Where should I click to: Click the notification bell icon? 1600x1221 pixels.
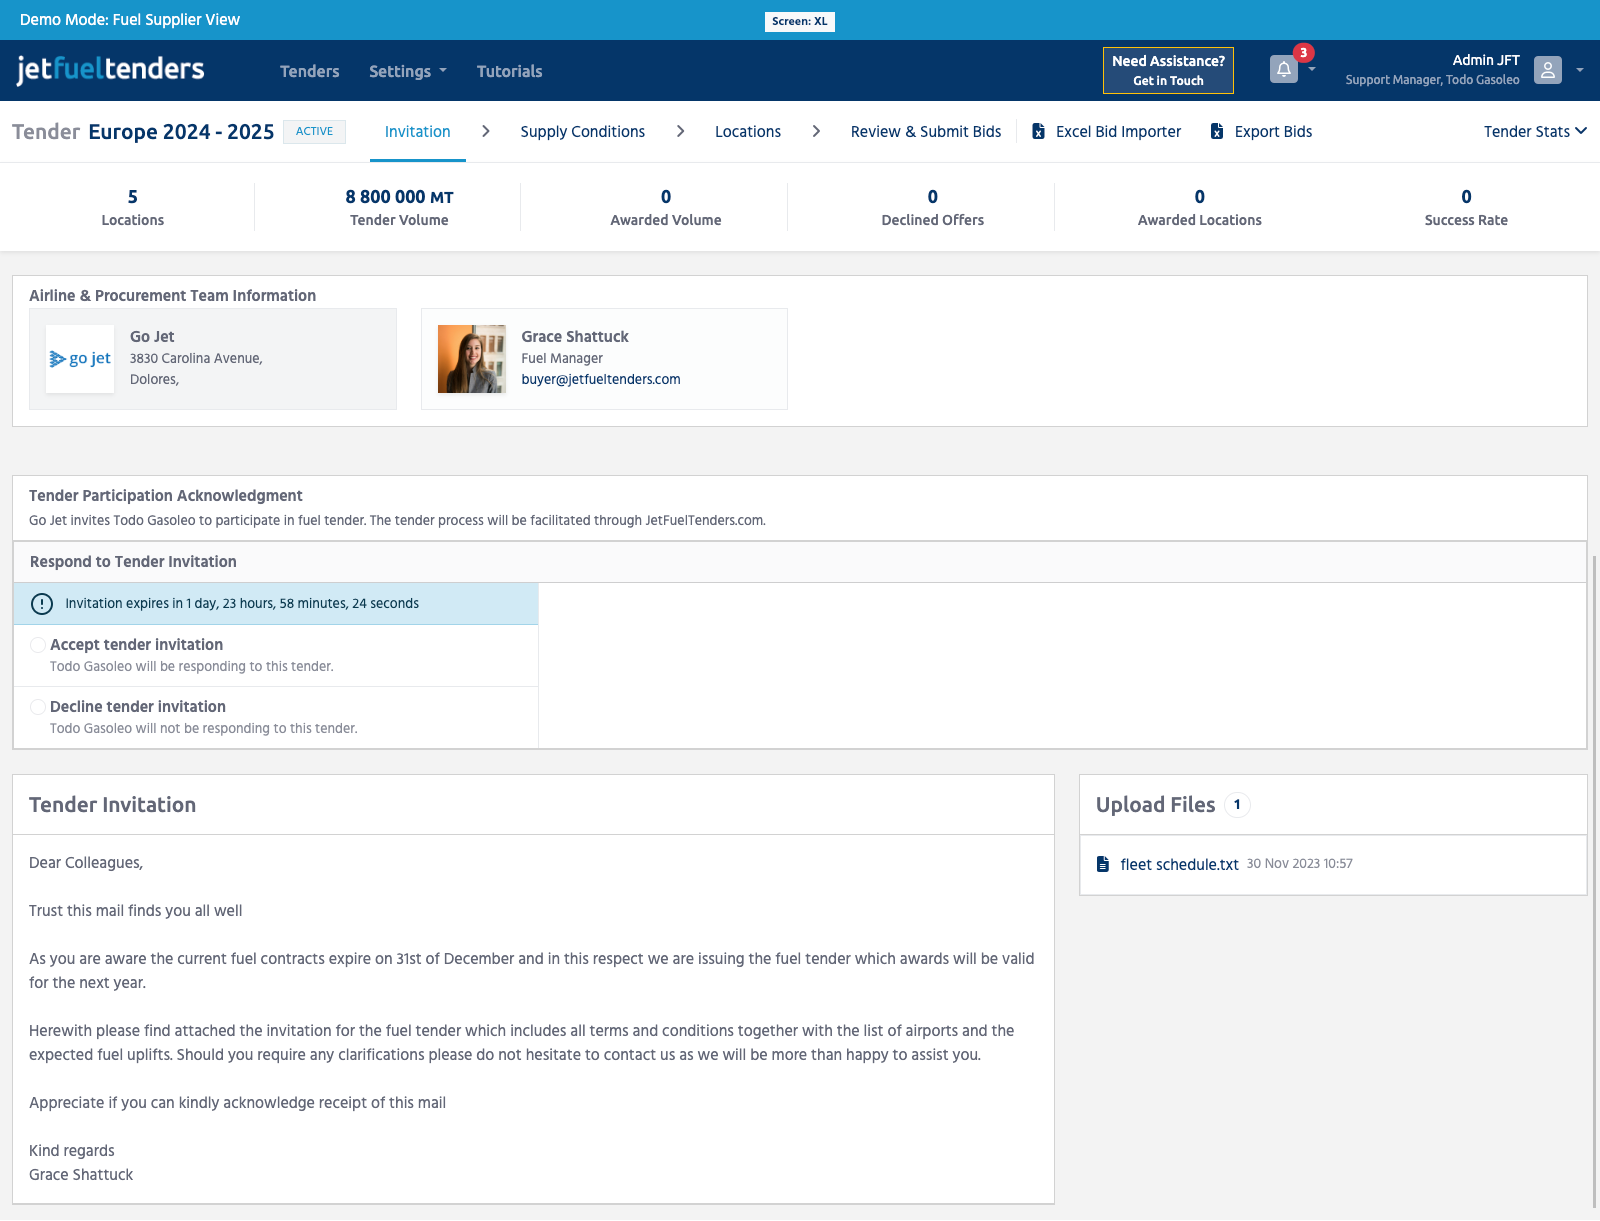(x=1283, y=70)
